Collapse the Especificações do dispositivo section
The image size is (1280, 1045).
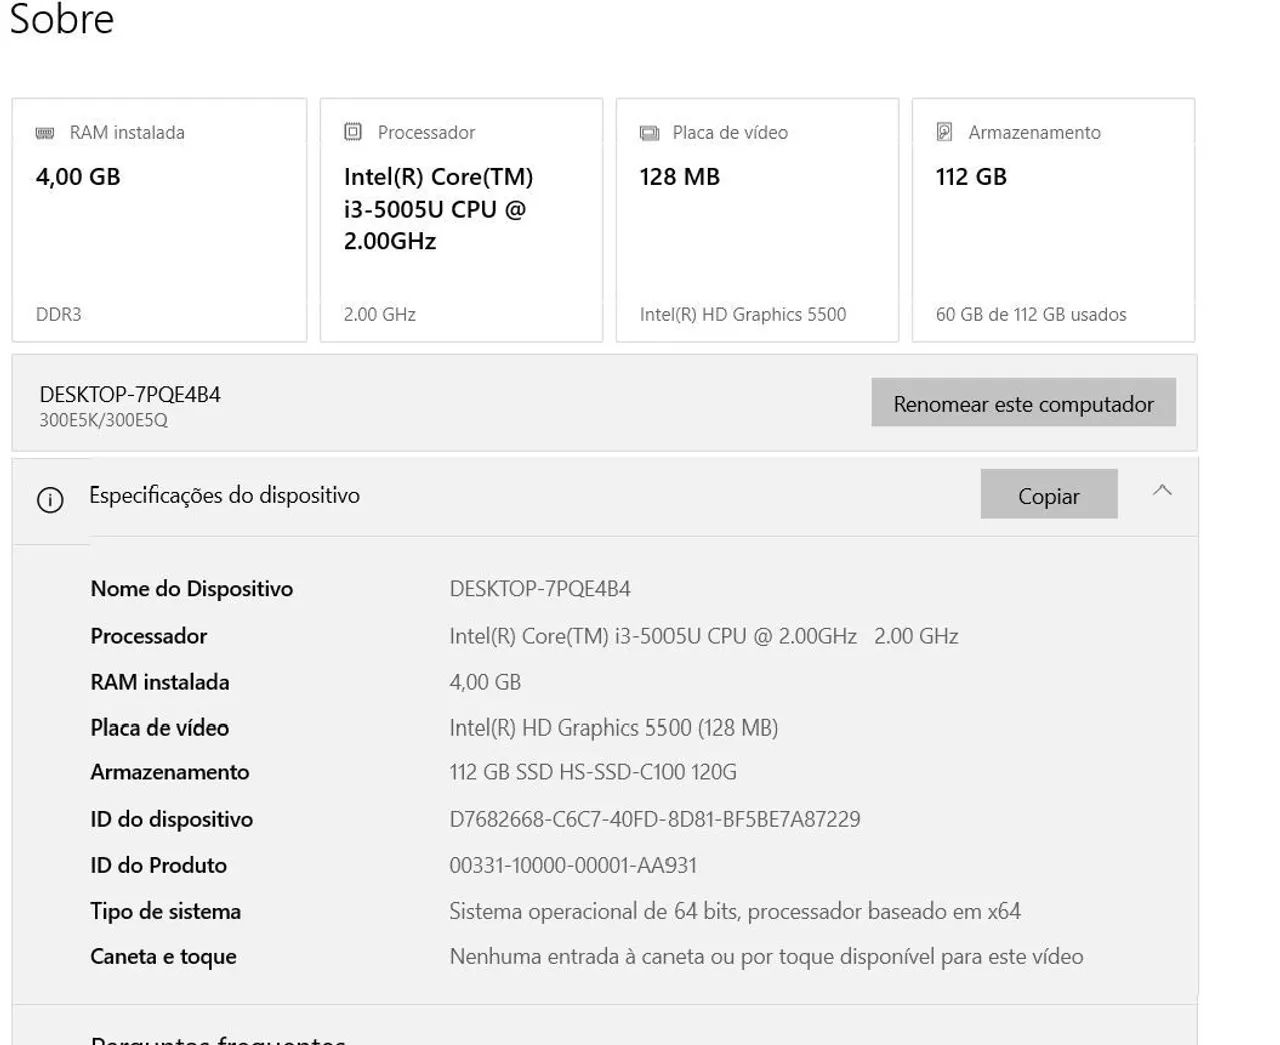click(x=1162, y=491)
